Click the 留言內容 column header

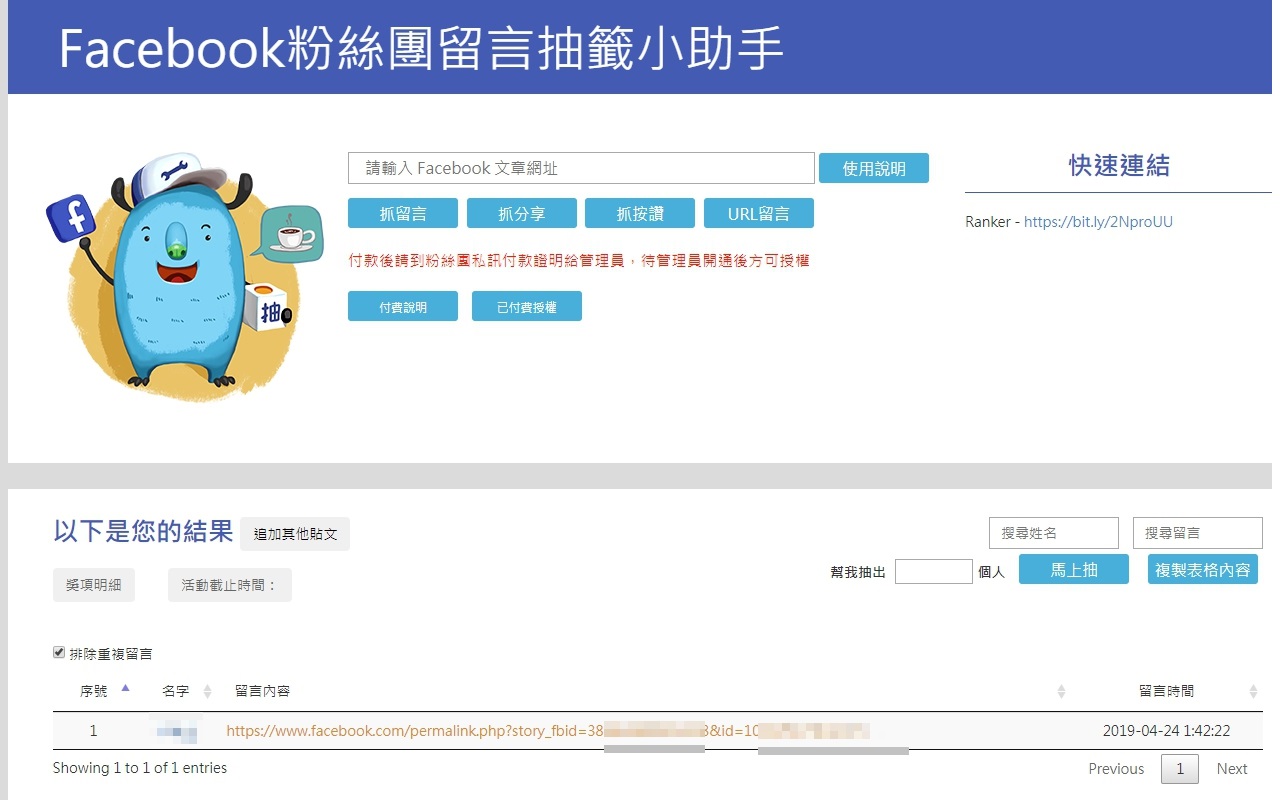tap(262, 691)
